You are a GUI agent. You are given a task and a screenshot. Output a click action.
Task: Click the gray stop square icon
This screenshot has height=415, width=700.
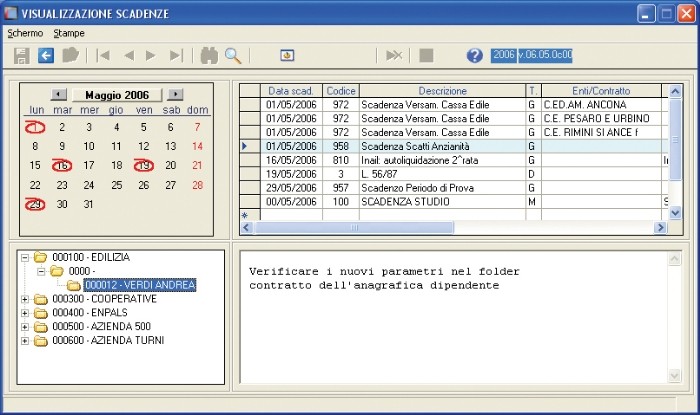coord(426,55)
